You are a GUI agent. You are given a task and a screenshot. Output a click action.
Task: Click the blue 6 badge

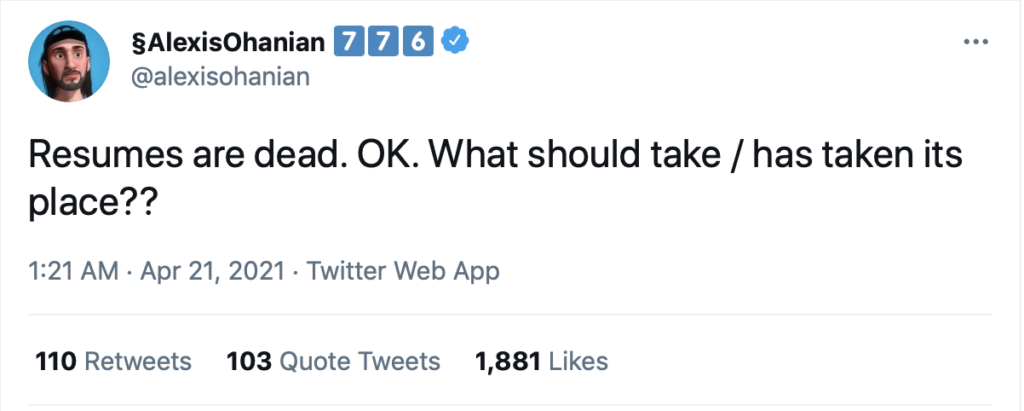pos(417,42)
